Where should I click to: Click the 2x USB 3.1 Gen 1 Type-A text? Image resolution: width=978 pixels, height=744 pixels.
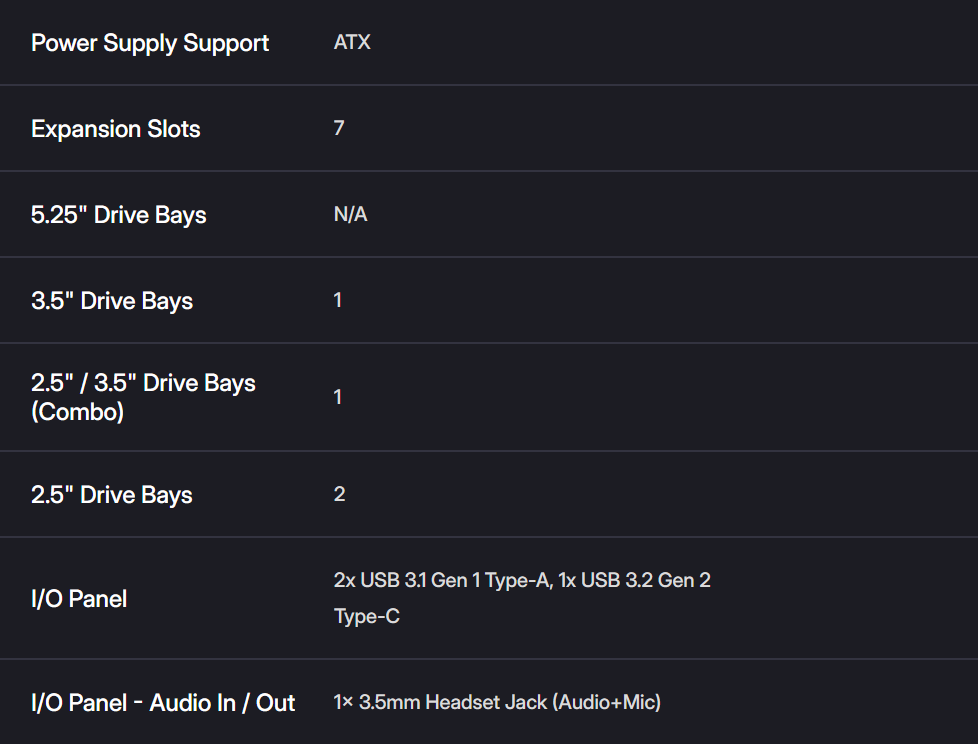tap(441, 580)
